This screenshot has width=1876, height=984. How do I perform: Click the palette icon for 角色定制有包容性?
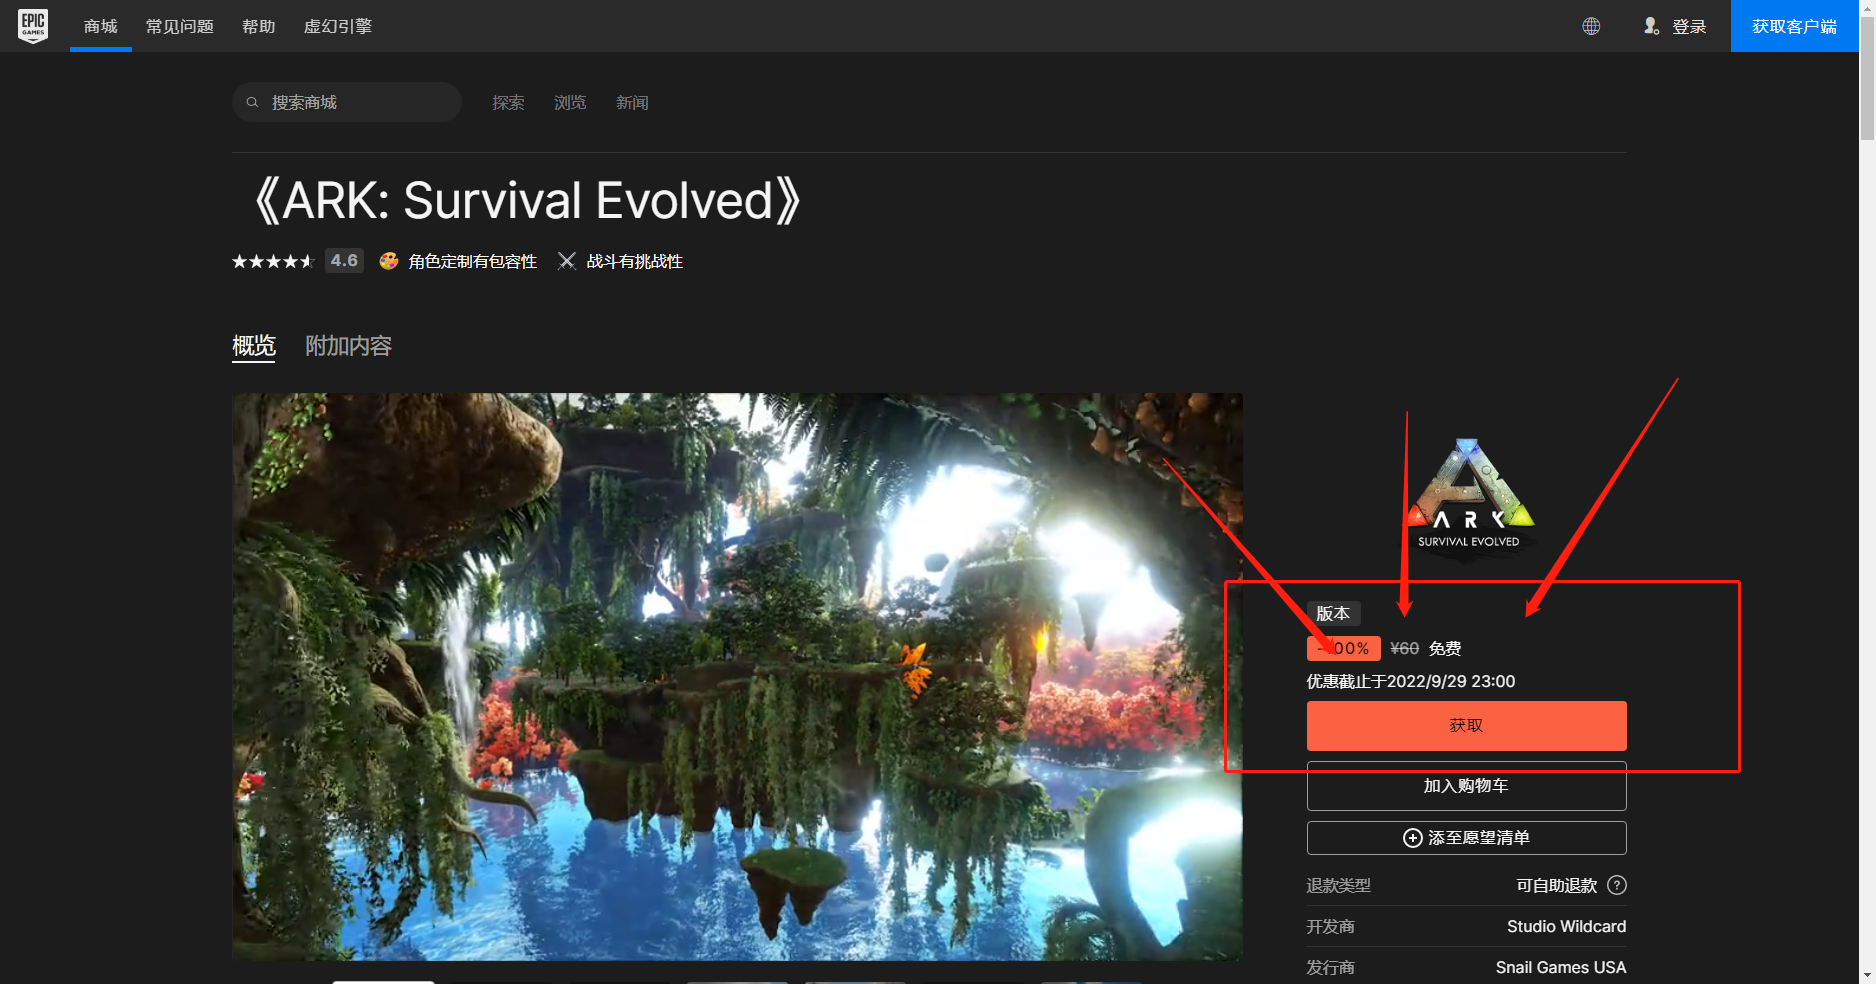388,260
